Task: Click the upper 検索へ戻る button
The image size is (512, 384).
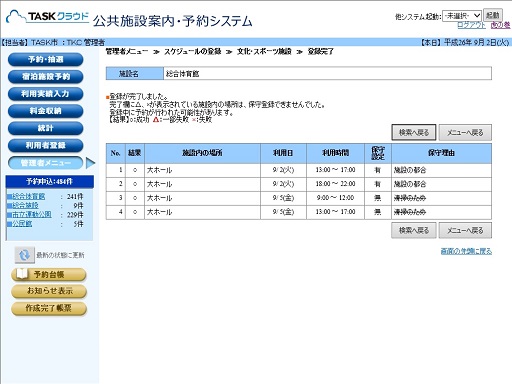Action: 414,132
